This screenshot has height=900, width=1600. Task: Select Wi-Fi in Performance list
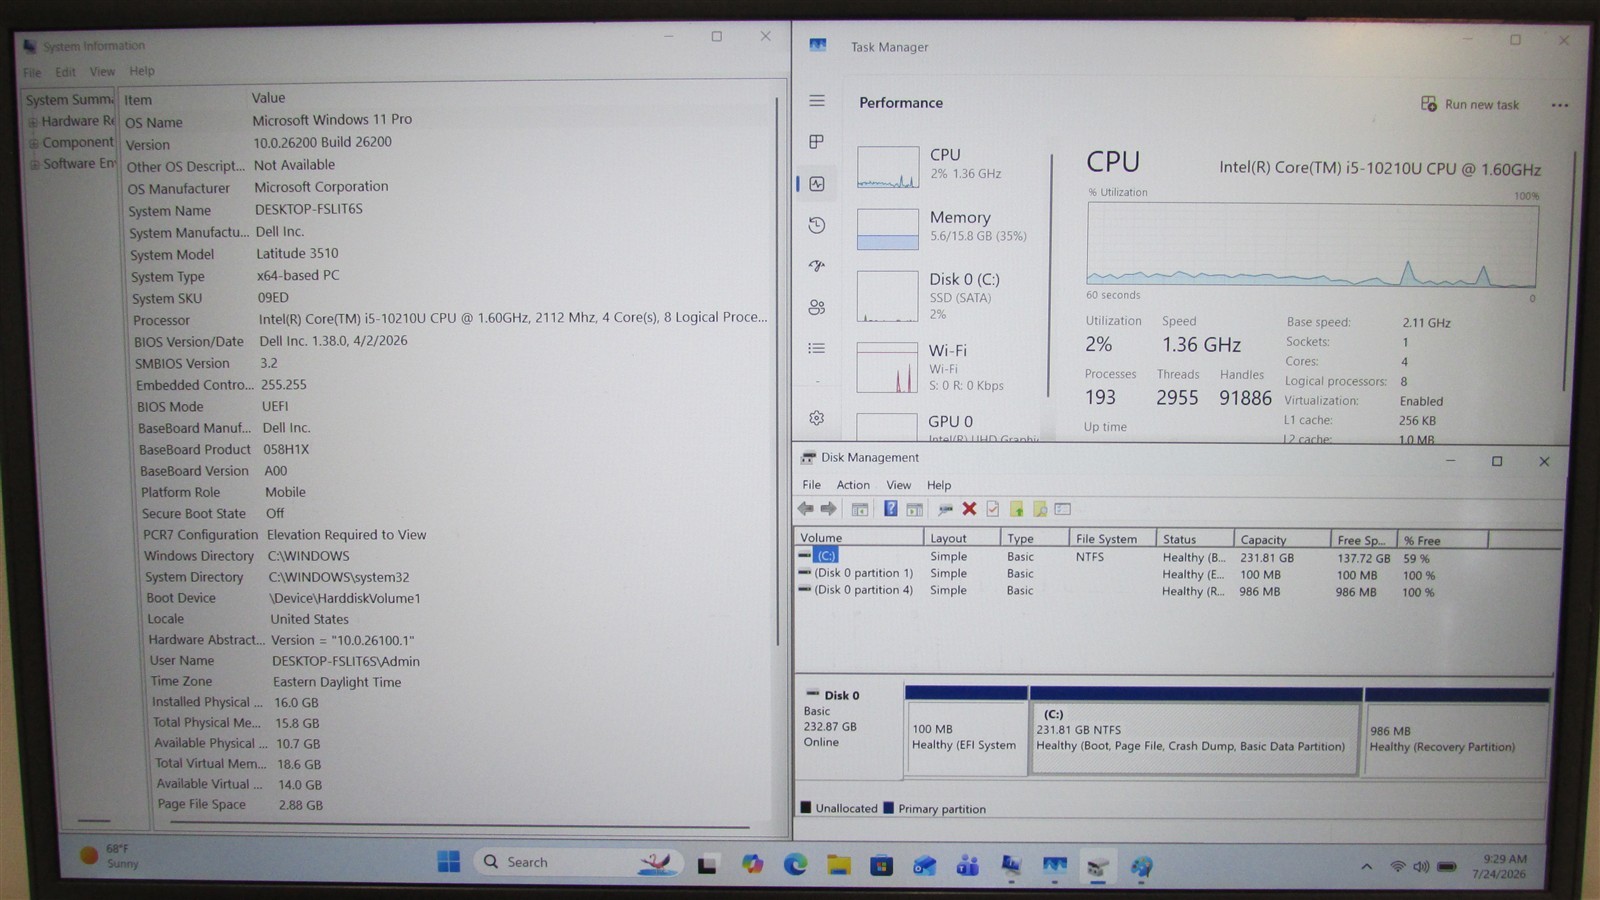pyautogui.click(x=943, y=367)
